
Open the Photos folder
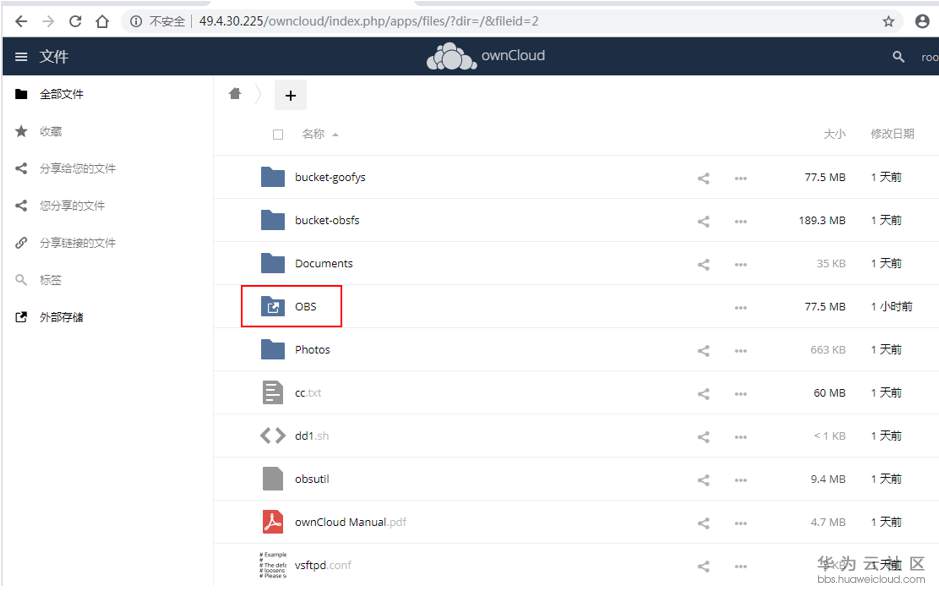pyautogui.click(x=312, y=350)
